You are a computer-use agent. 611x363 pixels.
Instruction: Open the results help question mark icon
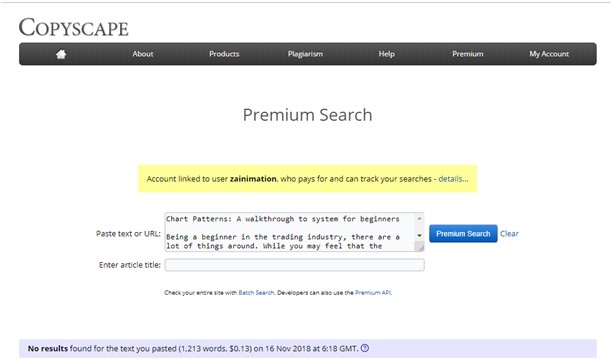(x=365, y=348)
